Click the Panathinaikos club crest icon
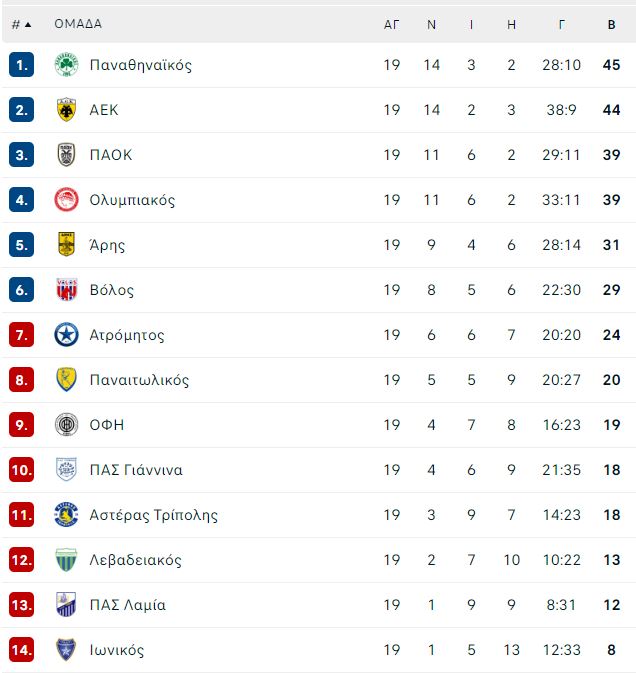Viewport: 636px width, 673px height. 66,65
